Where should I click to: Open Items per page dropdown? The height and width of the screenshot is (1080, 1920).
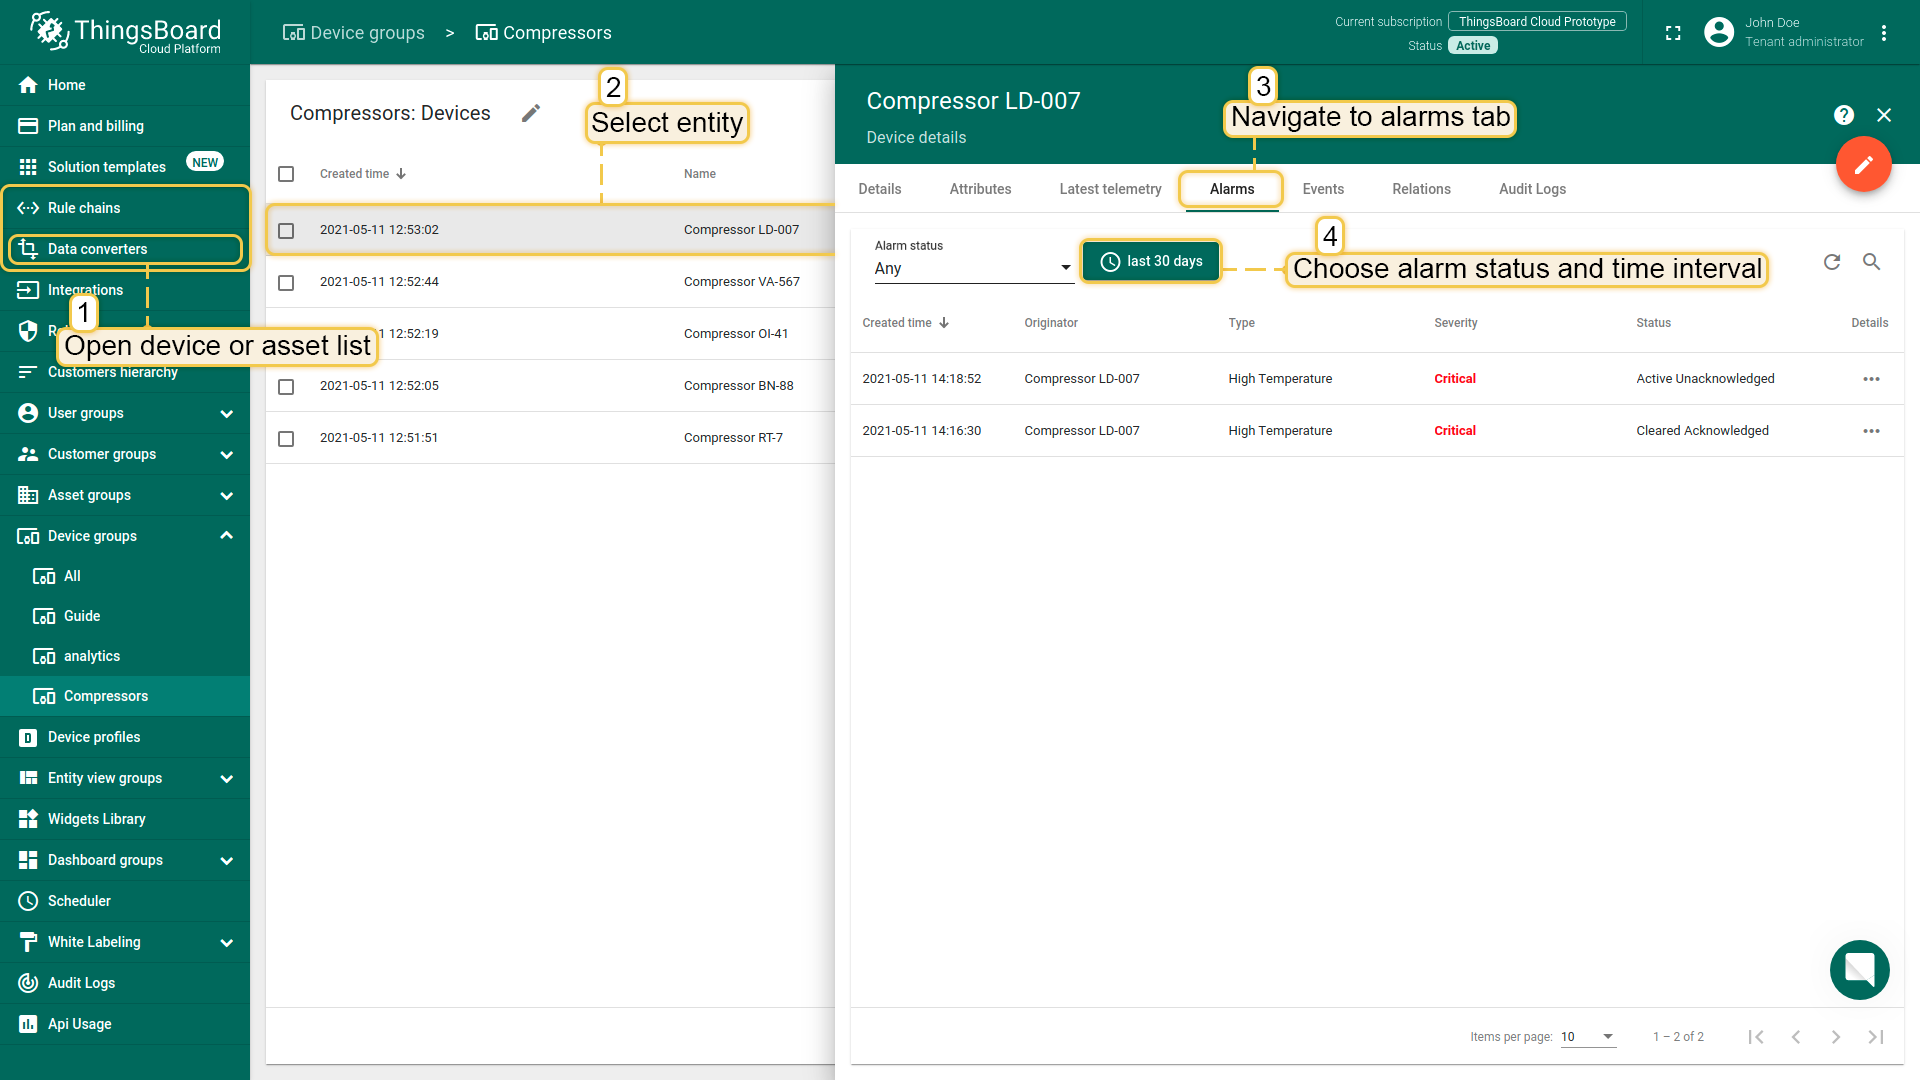(x=1588, y=1037)
